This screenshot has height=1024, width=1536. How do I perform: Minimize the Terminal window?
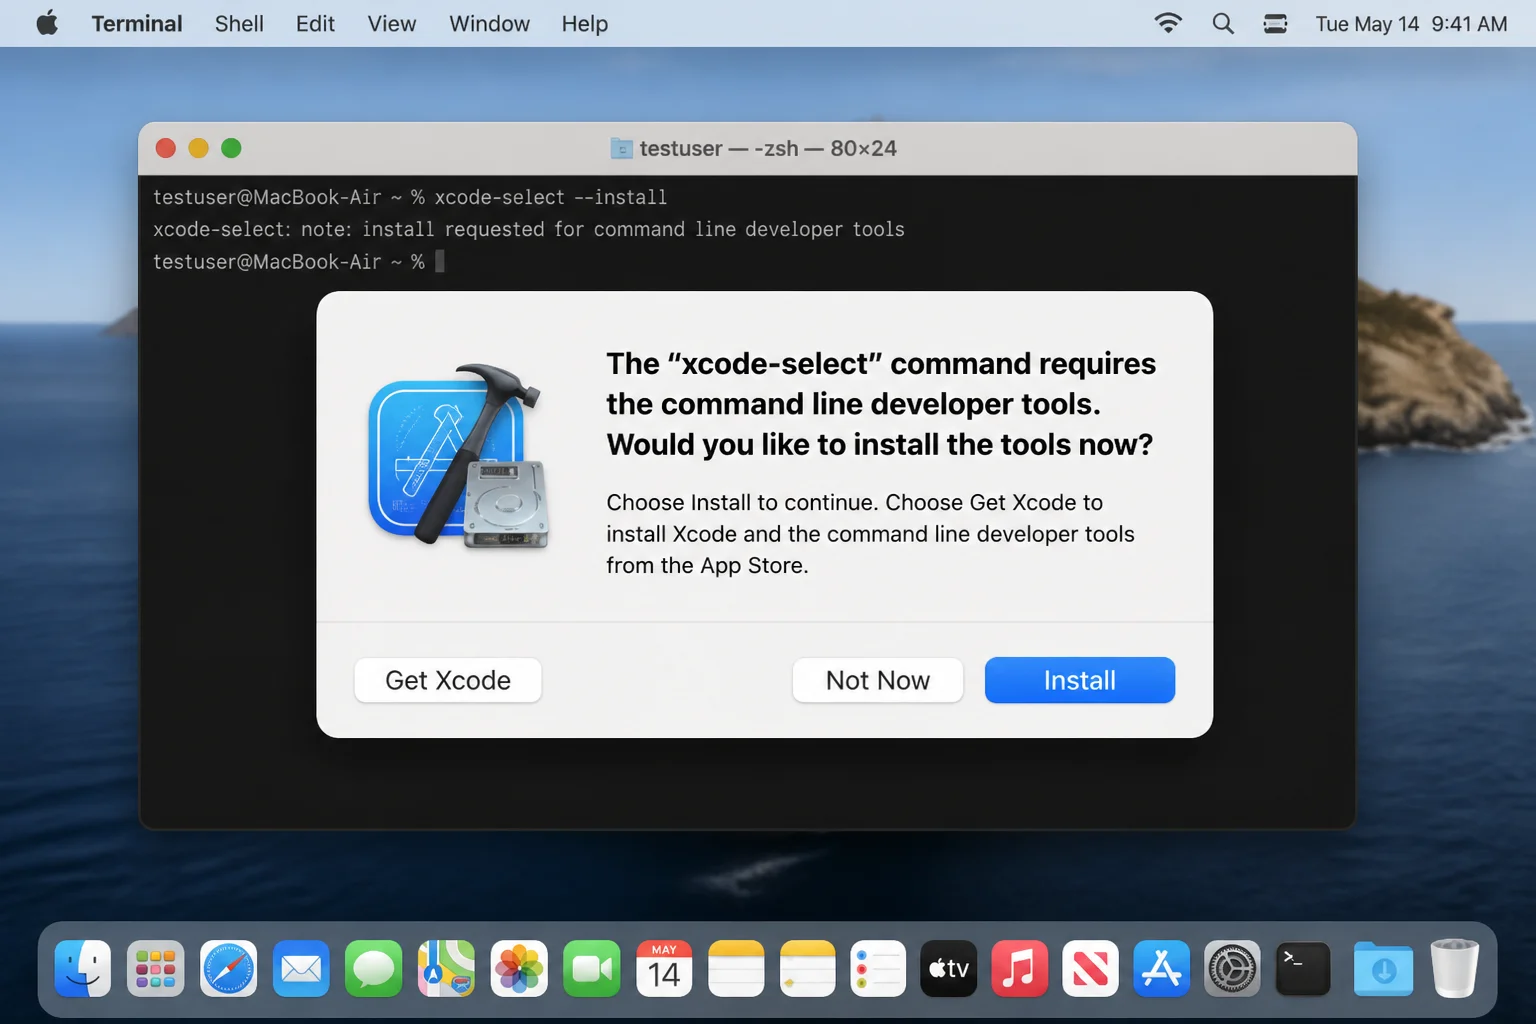(x=198, y=148)
